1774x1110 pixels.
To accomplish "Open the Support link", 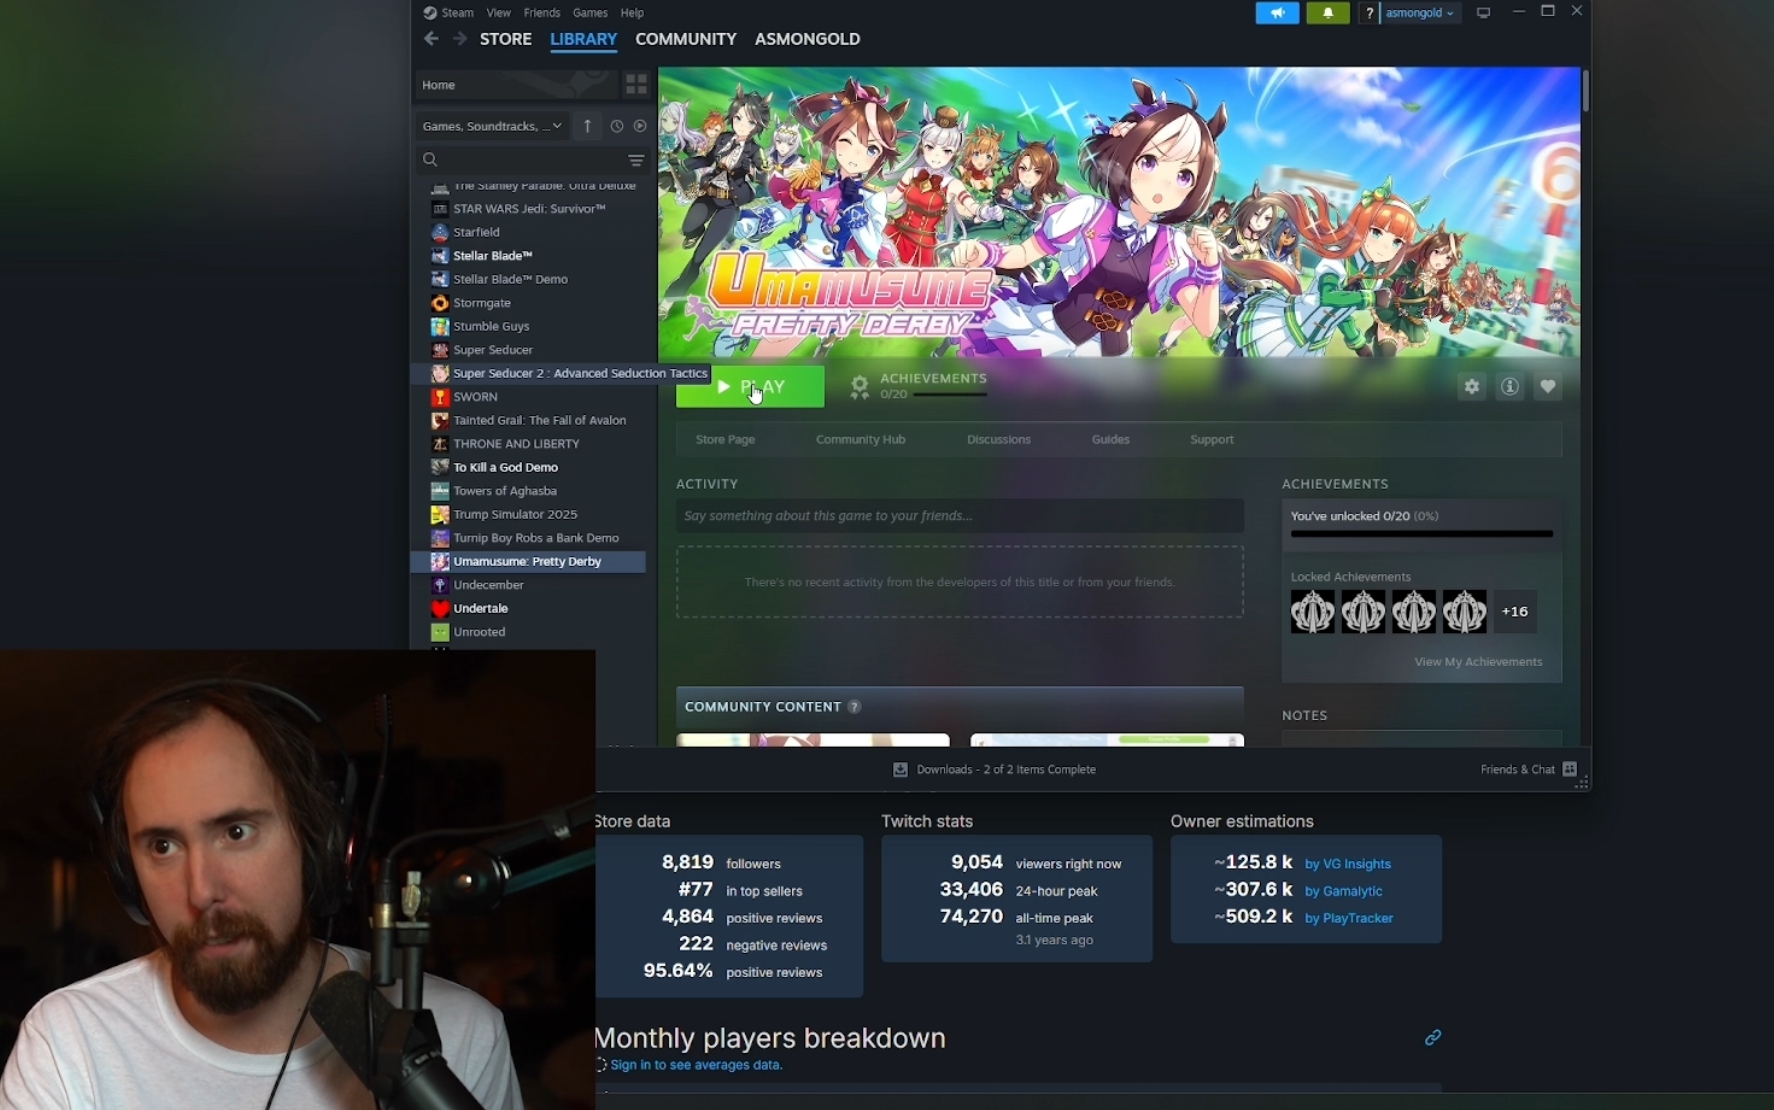I will coord(1211,440).
